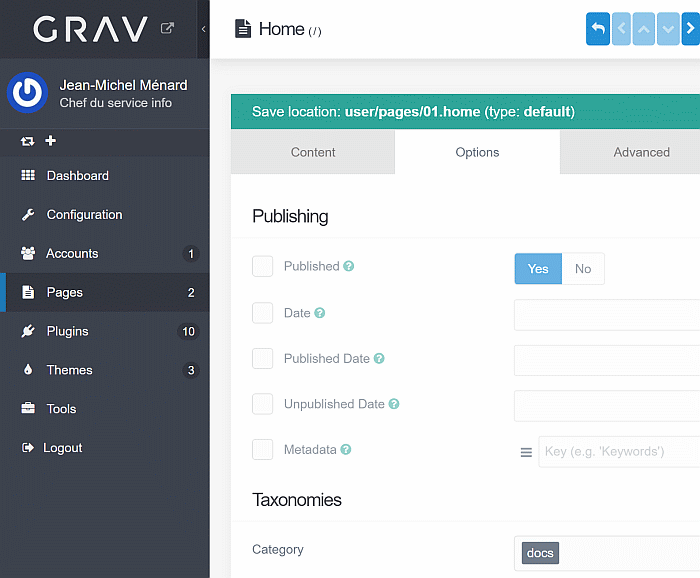The image size is (700, 578).
Task: Open the site via external link icon
Action: tap(168, 28)
